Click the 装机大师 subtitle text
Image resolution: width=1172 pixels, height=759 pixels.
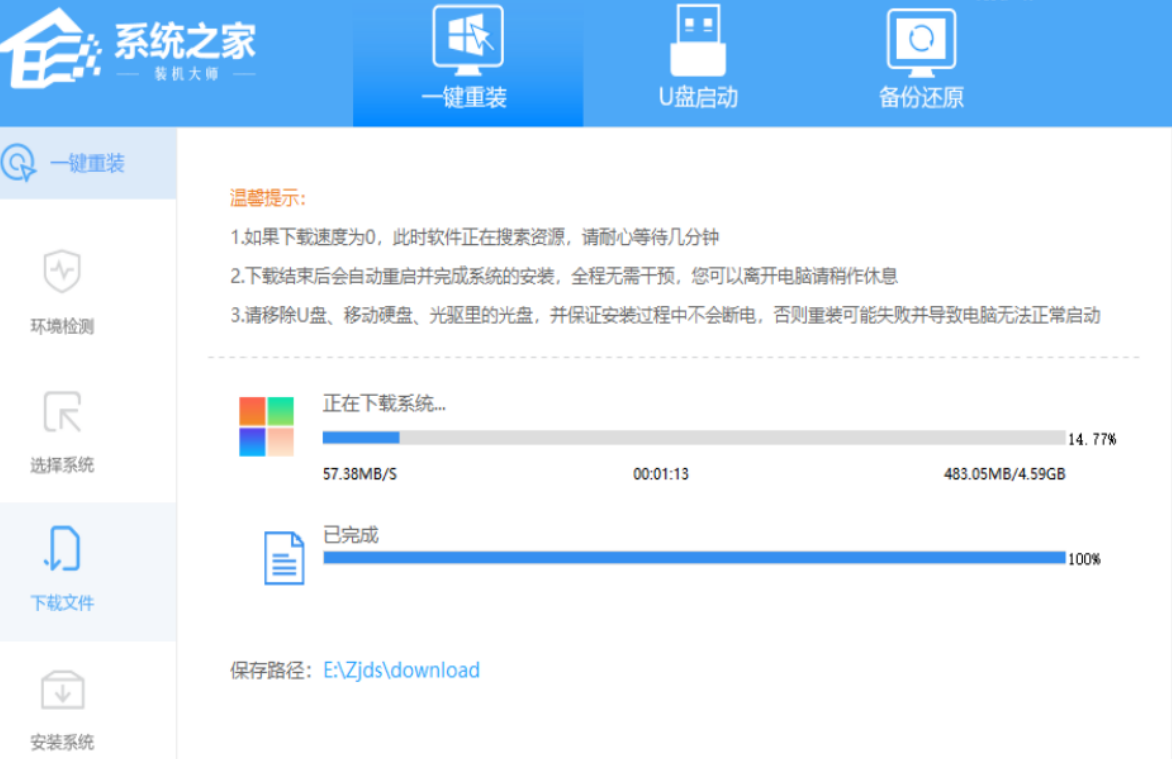tap(187, 73)
